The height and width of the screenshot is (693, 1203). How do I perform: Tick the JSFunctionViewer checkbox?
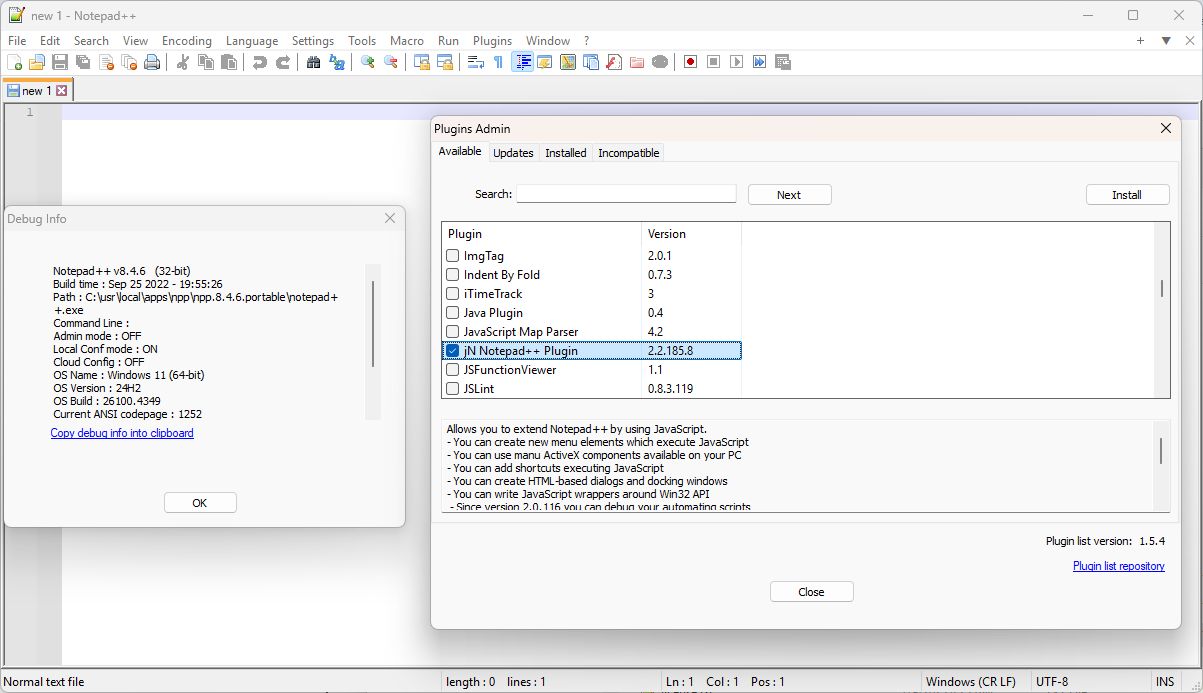[453, 370]
